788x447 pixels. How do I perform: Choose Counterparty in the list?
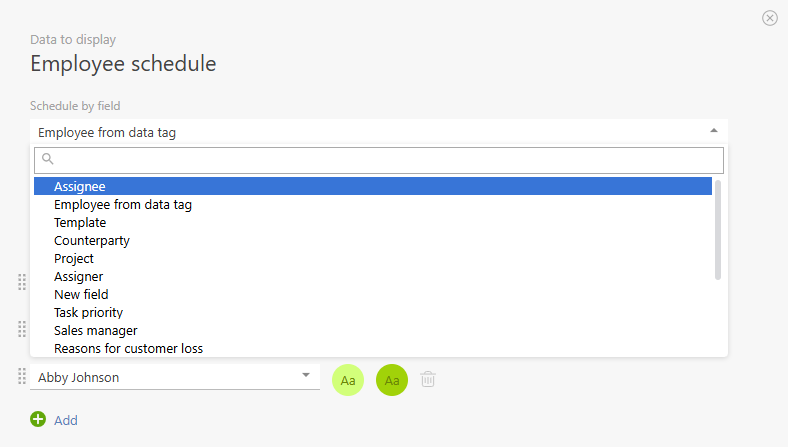click(92, 240)
